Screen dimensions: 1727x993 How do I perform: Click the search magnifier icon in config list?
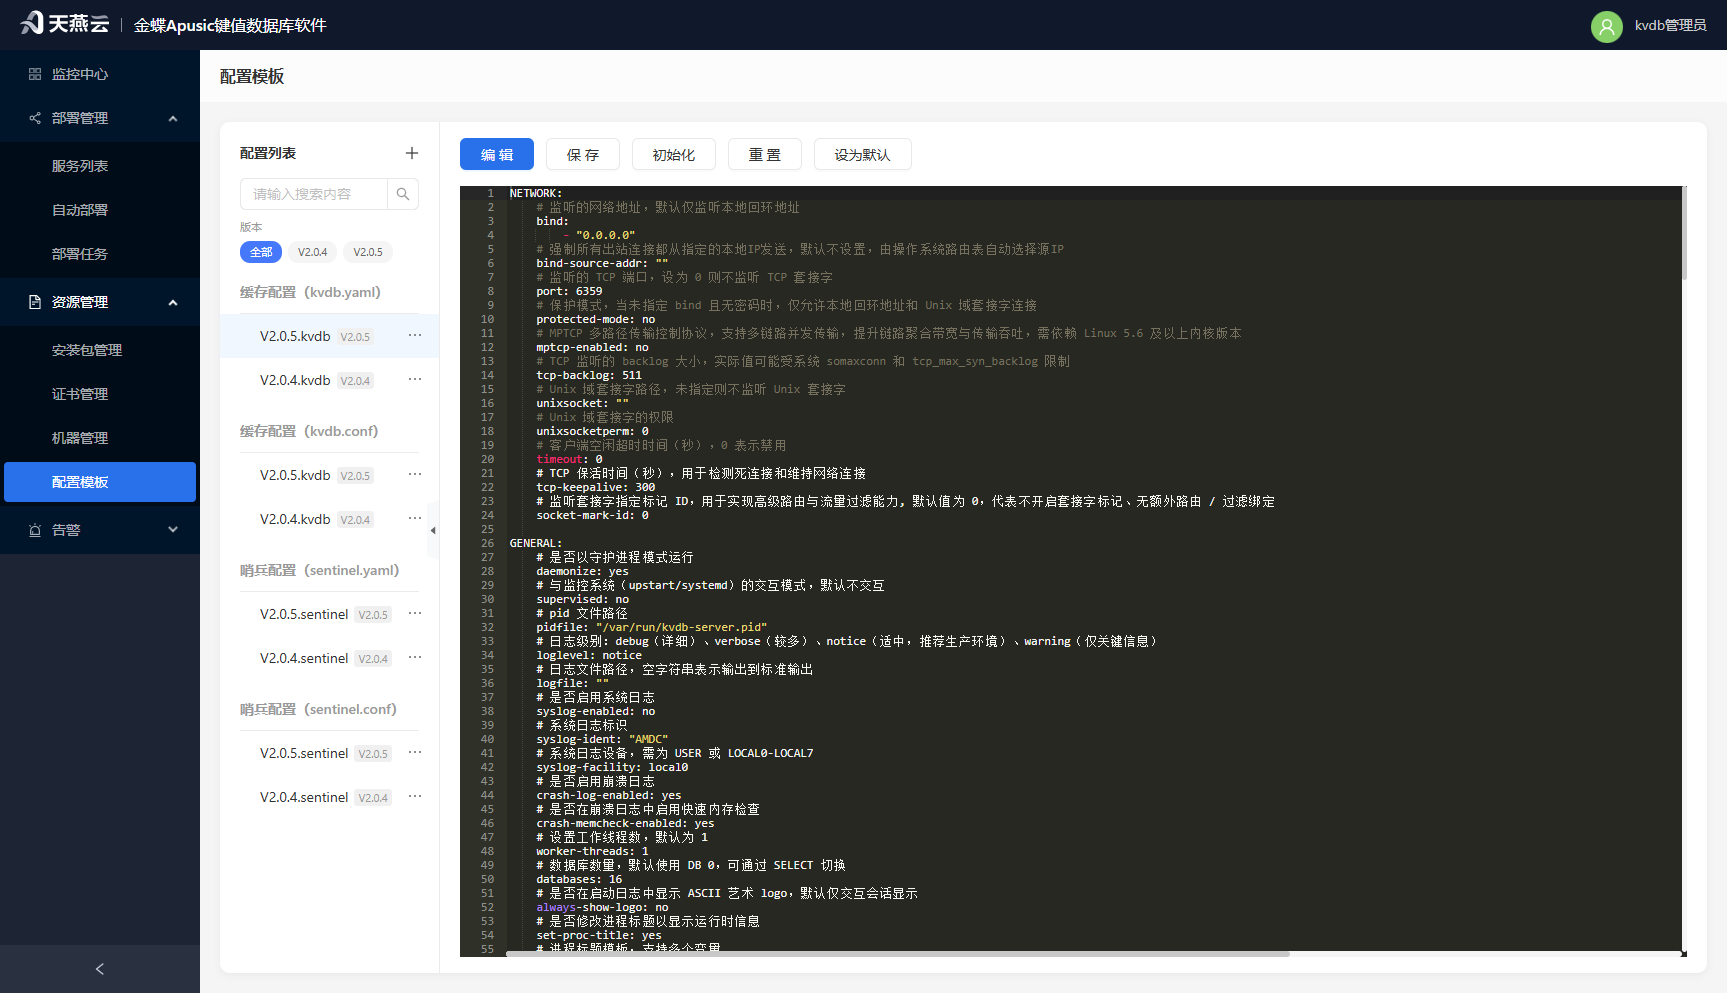coord(403,194)
